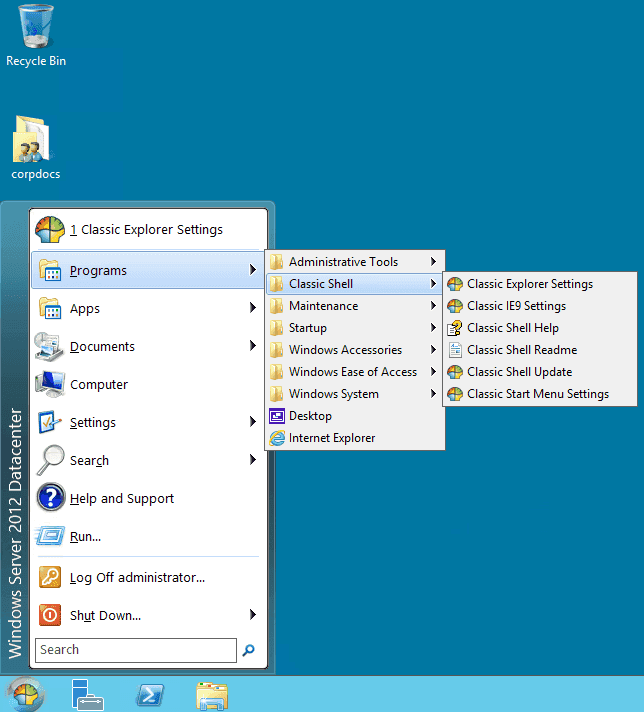This screenshot has height=712, width=644.
Task: Launch Server Manager from the taskbar
Action: pos(88,695)
